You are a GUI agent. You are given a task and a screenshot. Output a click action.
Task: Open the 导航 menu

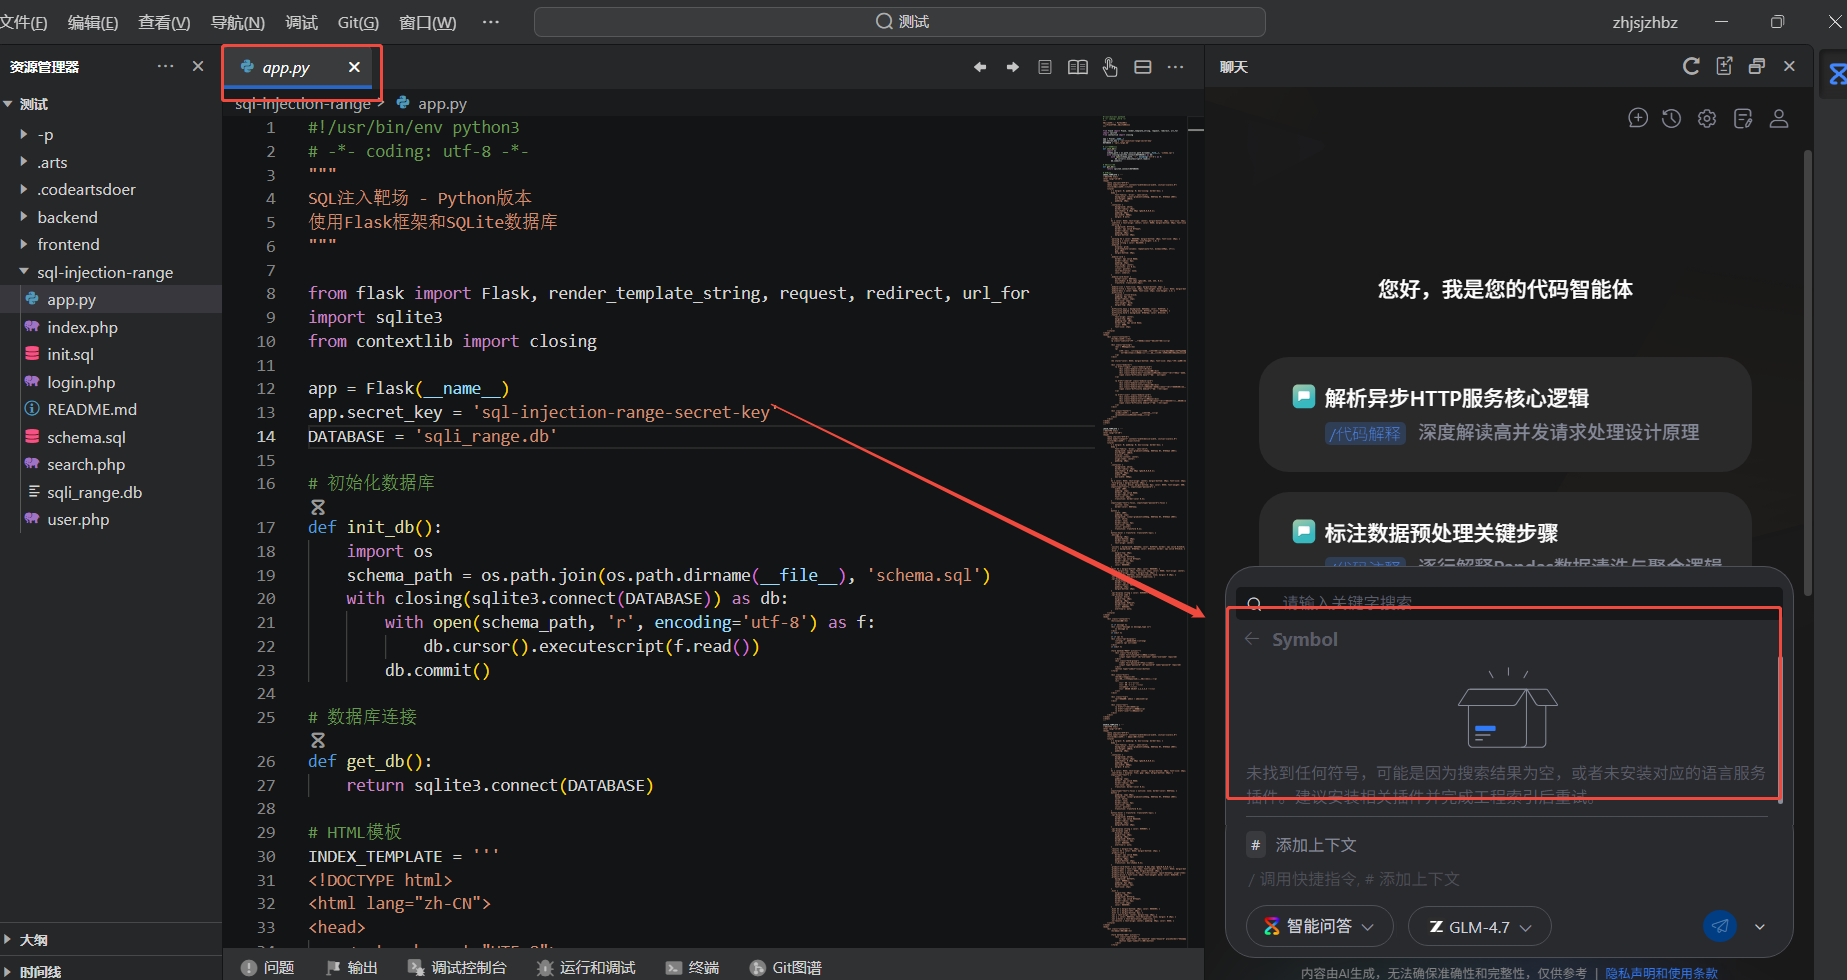point(238,22)
